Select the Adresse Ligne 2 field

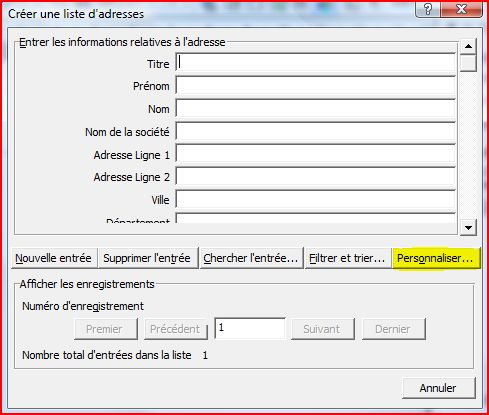[x=315, y=177]
